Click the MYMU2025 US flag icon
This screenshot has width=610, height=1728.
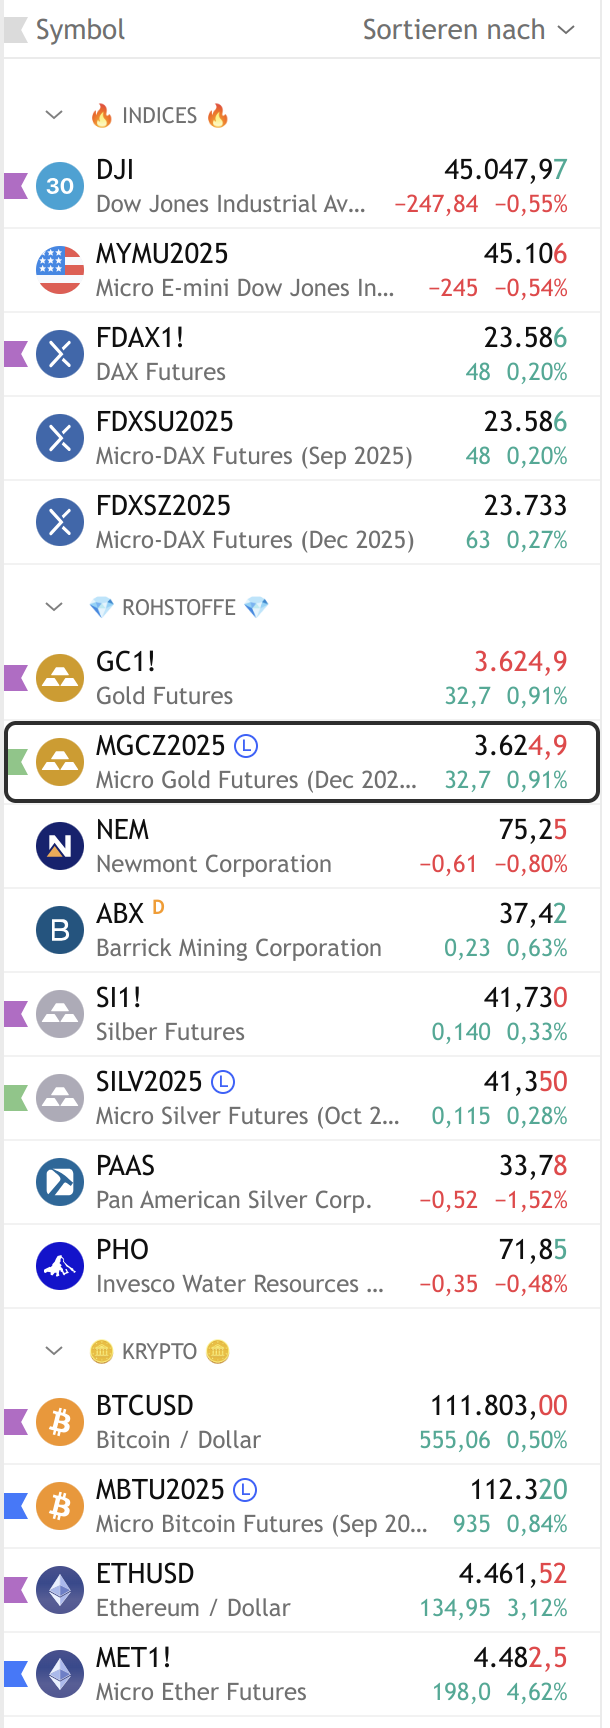[x=60, y=270]
